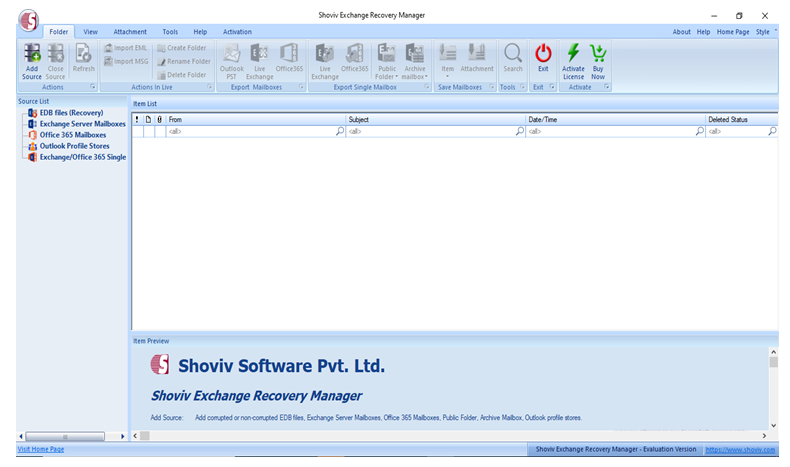The width and height of the screenshot is (790, 467).
Task: Expand the Actions In Live dialog launcher
Action: click(210, 87)
